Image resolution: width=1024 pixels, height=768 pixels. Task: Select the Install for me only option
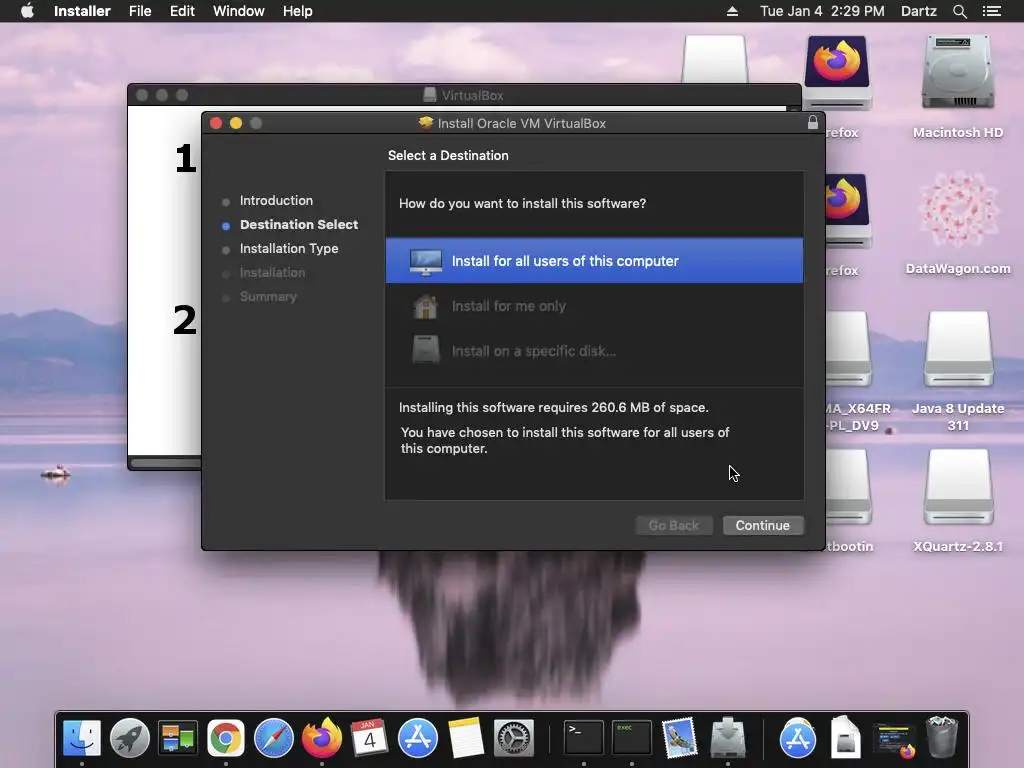(594, 306)
